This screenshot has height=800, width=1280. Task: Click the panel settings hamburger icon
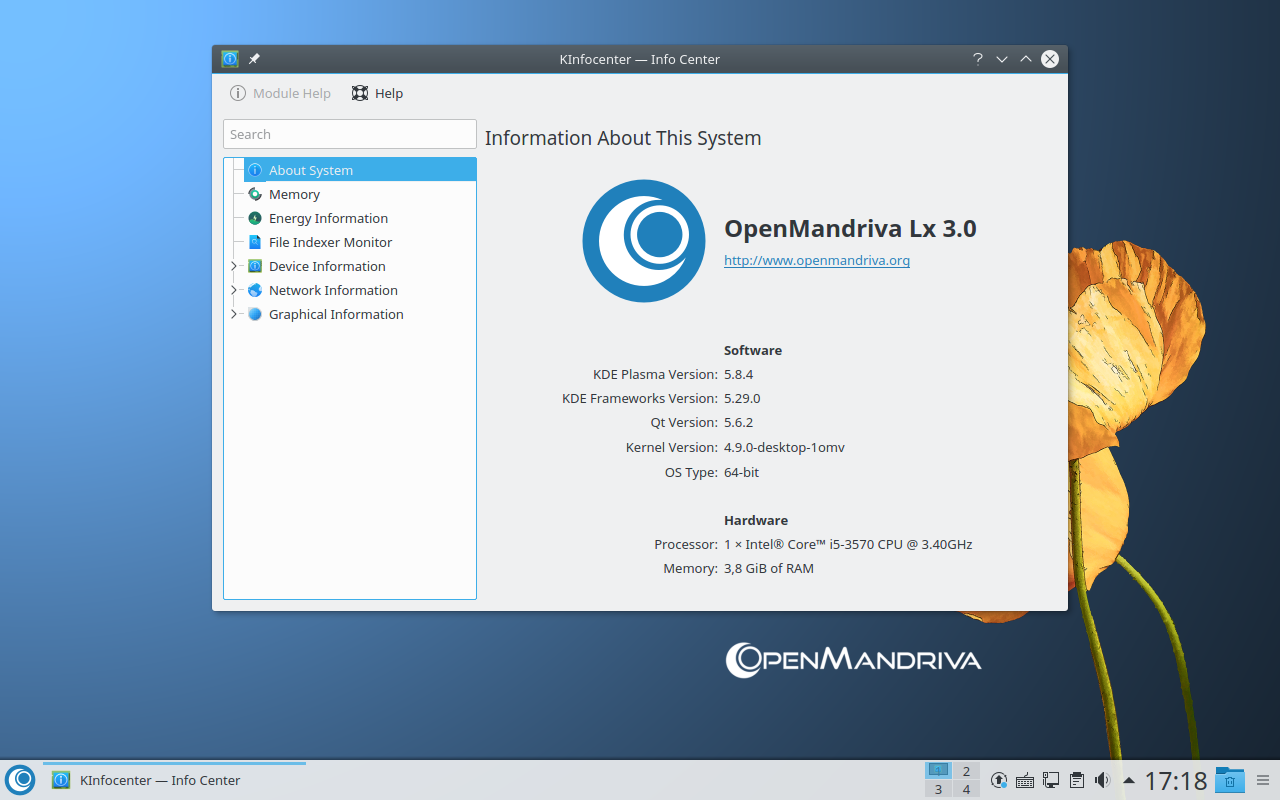click(x=1262, y=780)
